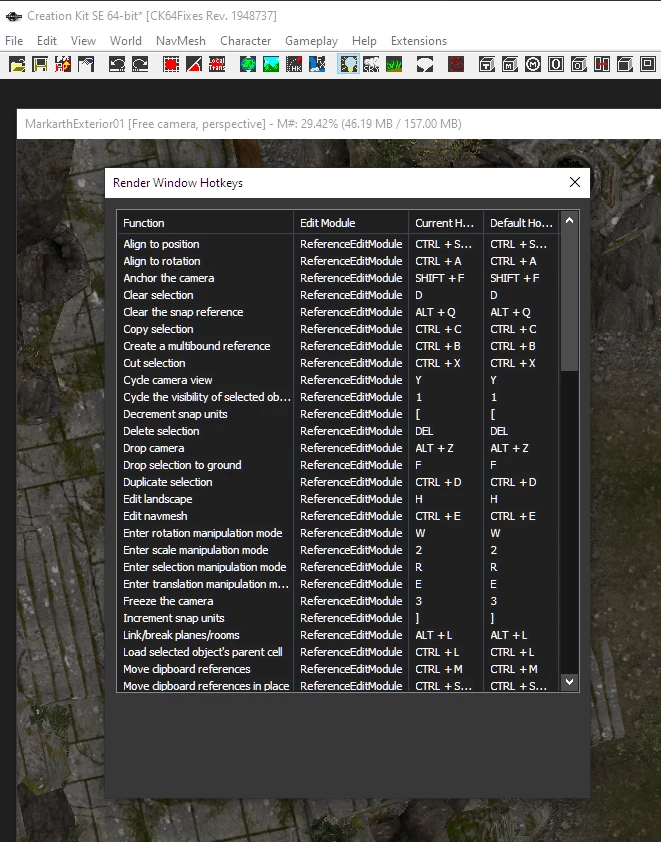Click the circled M toolbar icon
The width and height of the screenshot is (661, 842).
coord(533,64)
